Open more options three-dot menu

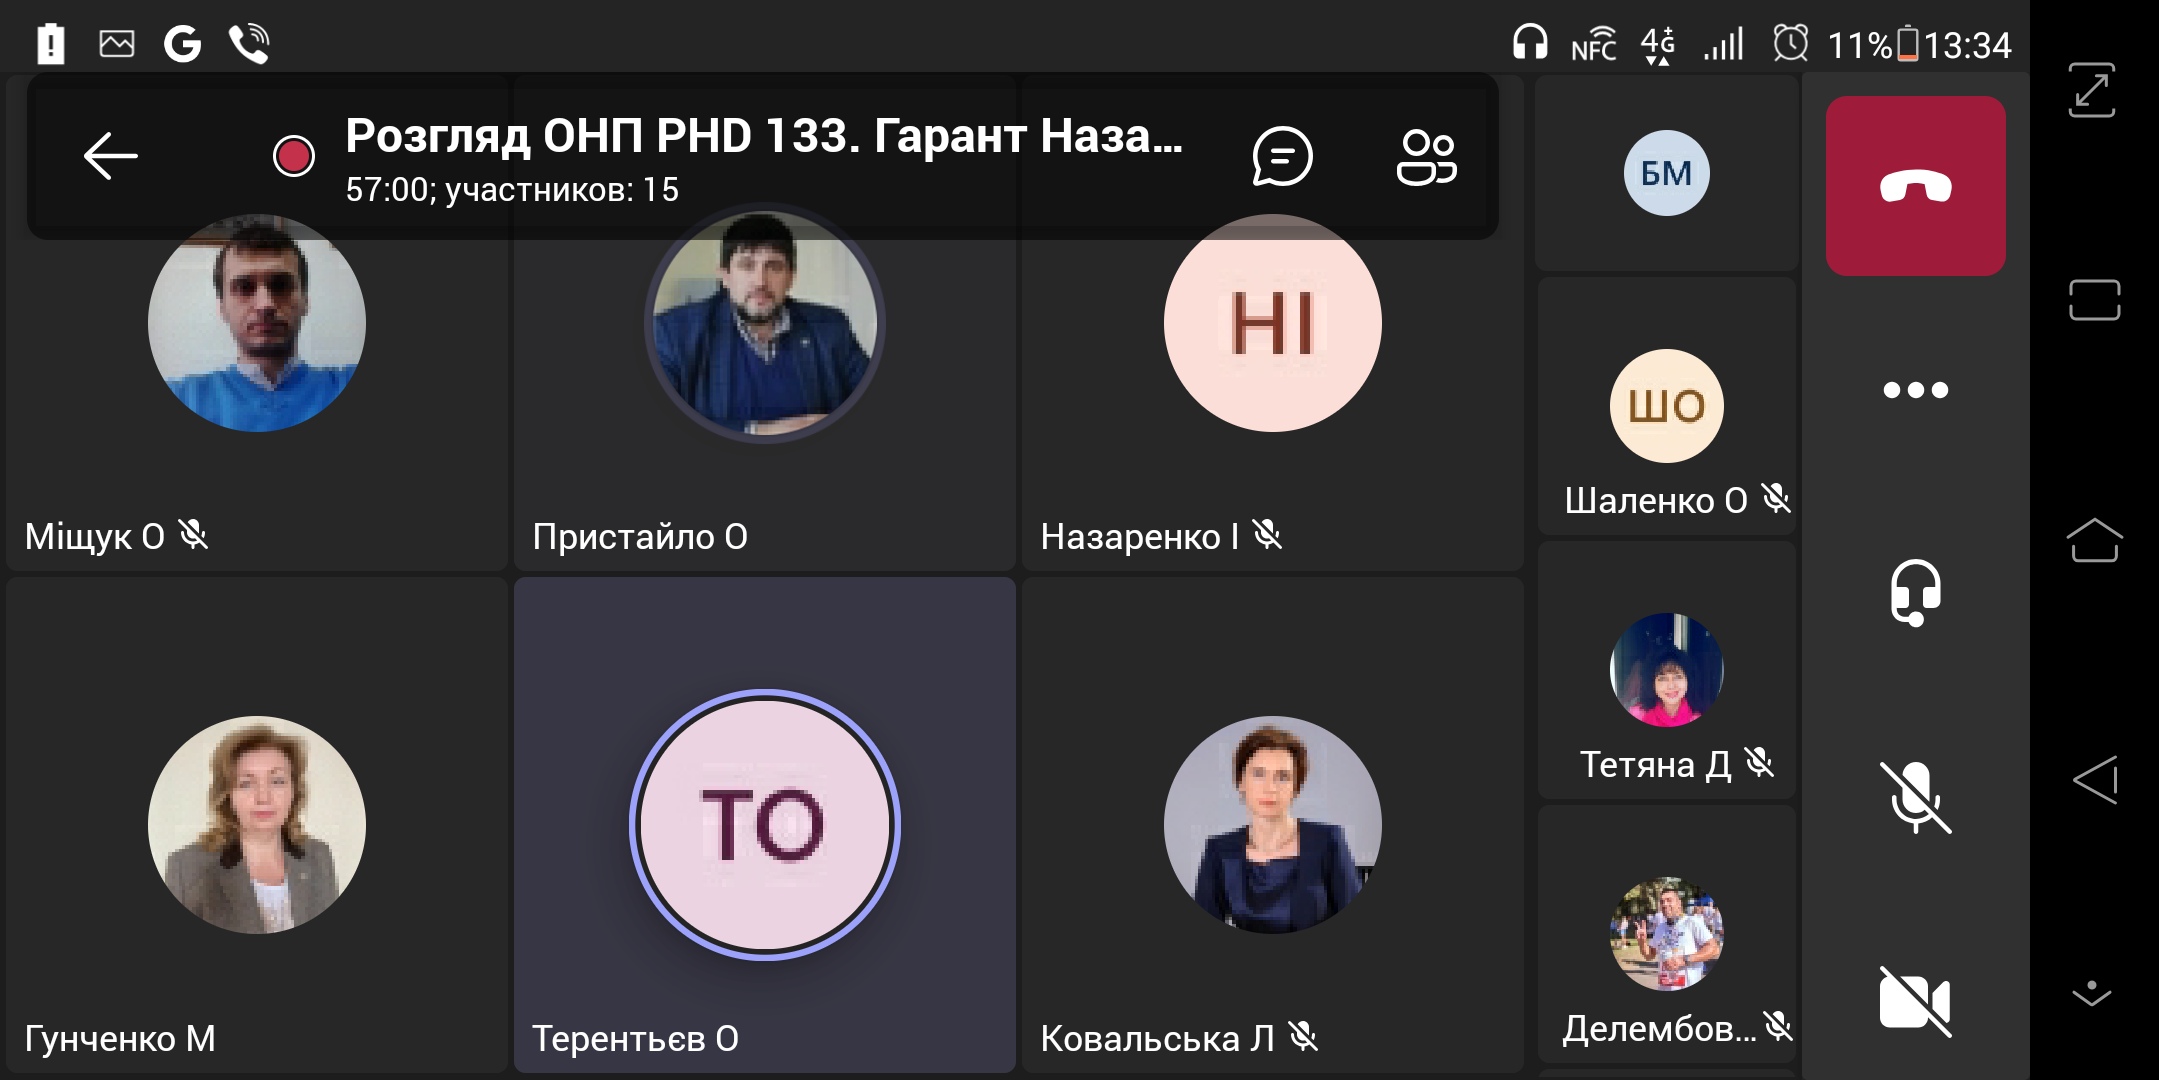[x=1915, y=390]
